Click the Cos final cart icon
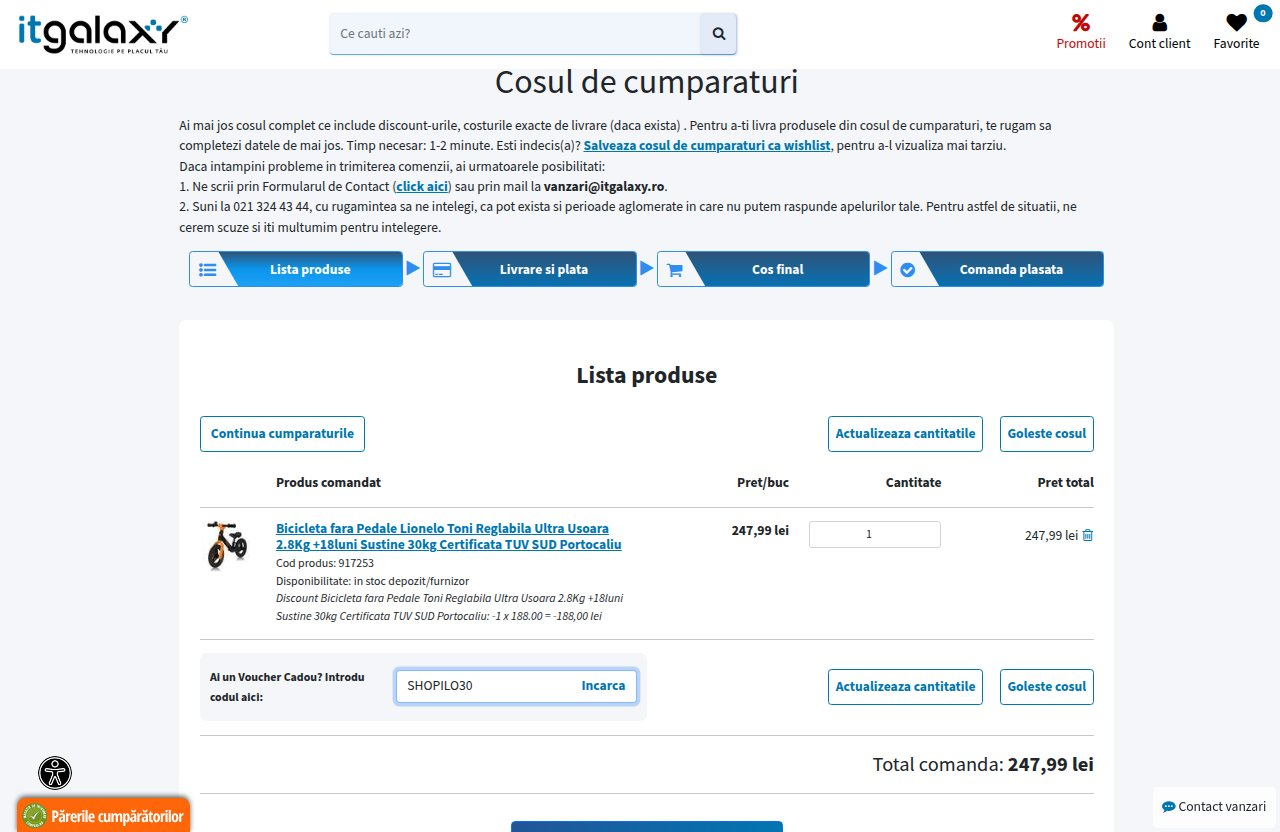This screenshot has width=1280, height=832. pos(675,269)
